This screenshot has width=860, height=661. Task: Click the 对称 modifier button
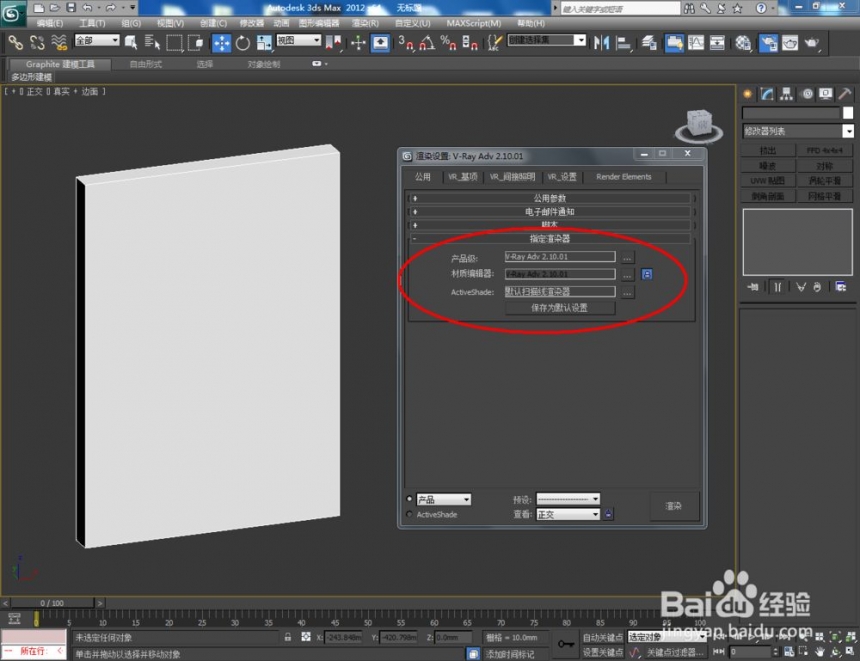(x=824, y=166)
